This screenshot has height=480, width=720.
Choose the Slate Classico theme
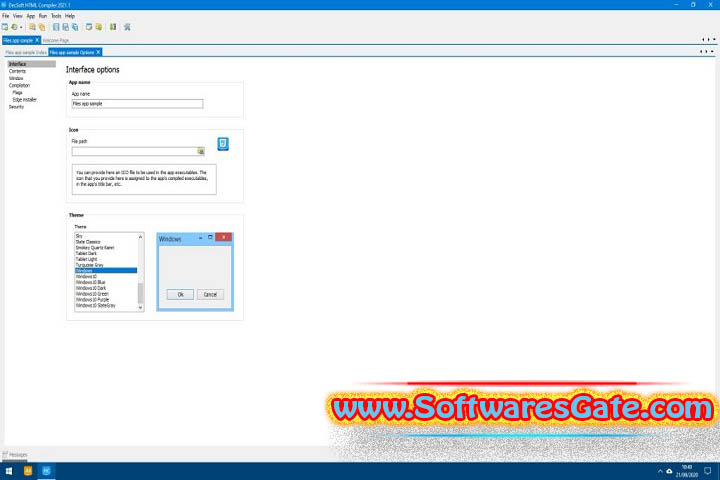(106, 242)
